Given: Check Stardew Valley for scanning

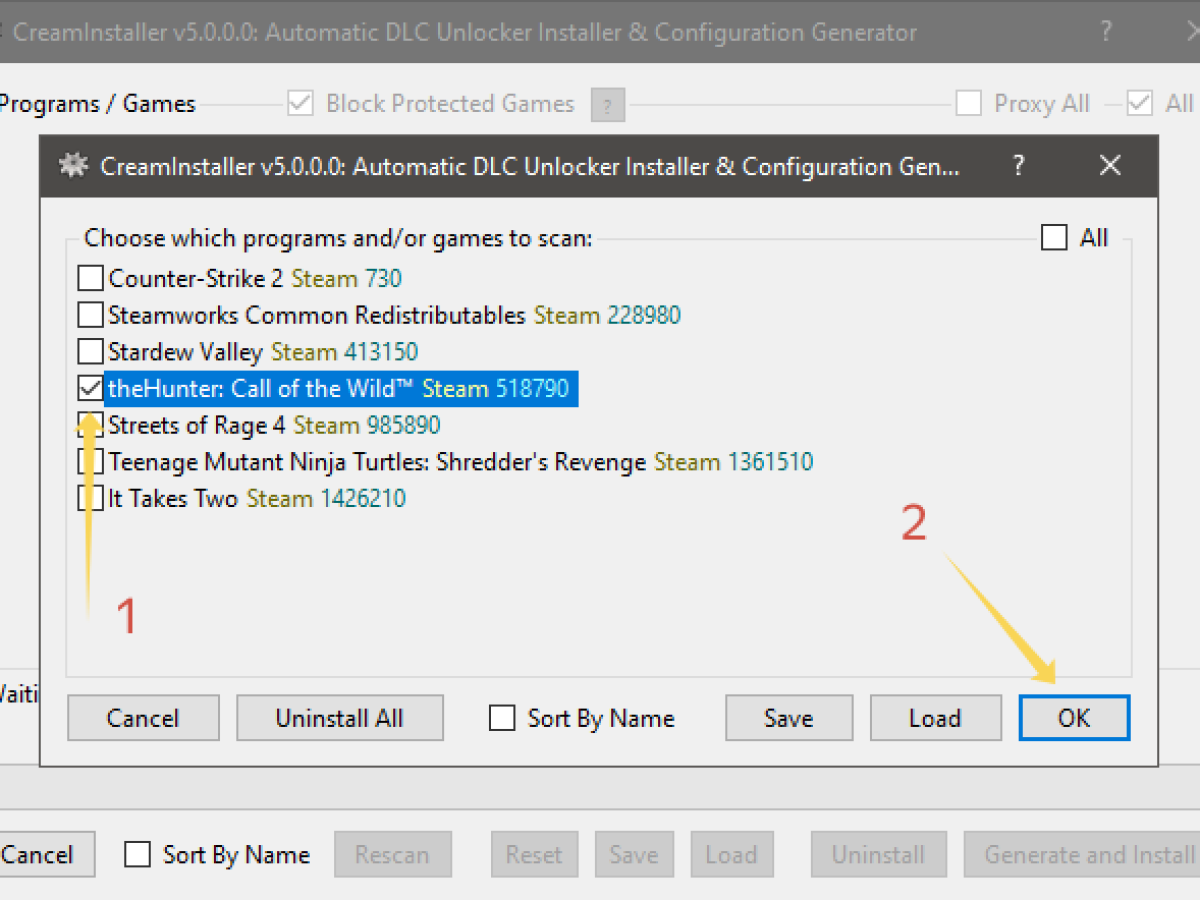Looking at the screenshot, I should pyautogui.click(x=89, y=351).
